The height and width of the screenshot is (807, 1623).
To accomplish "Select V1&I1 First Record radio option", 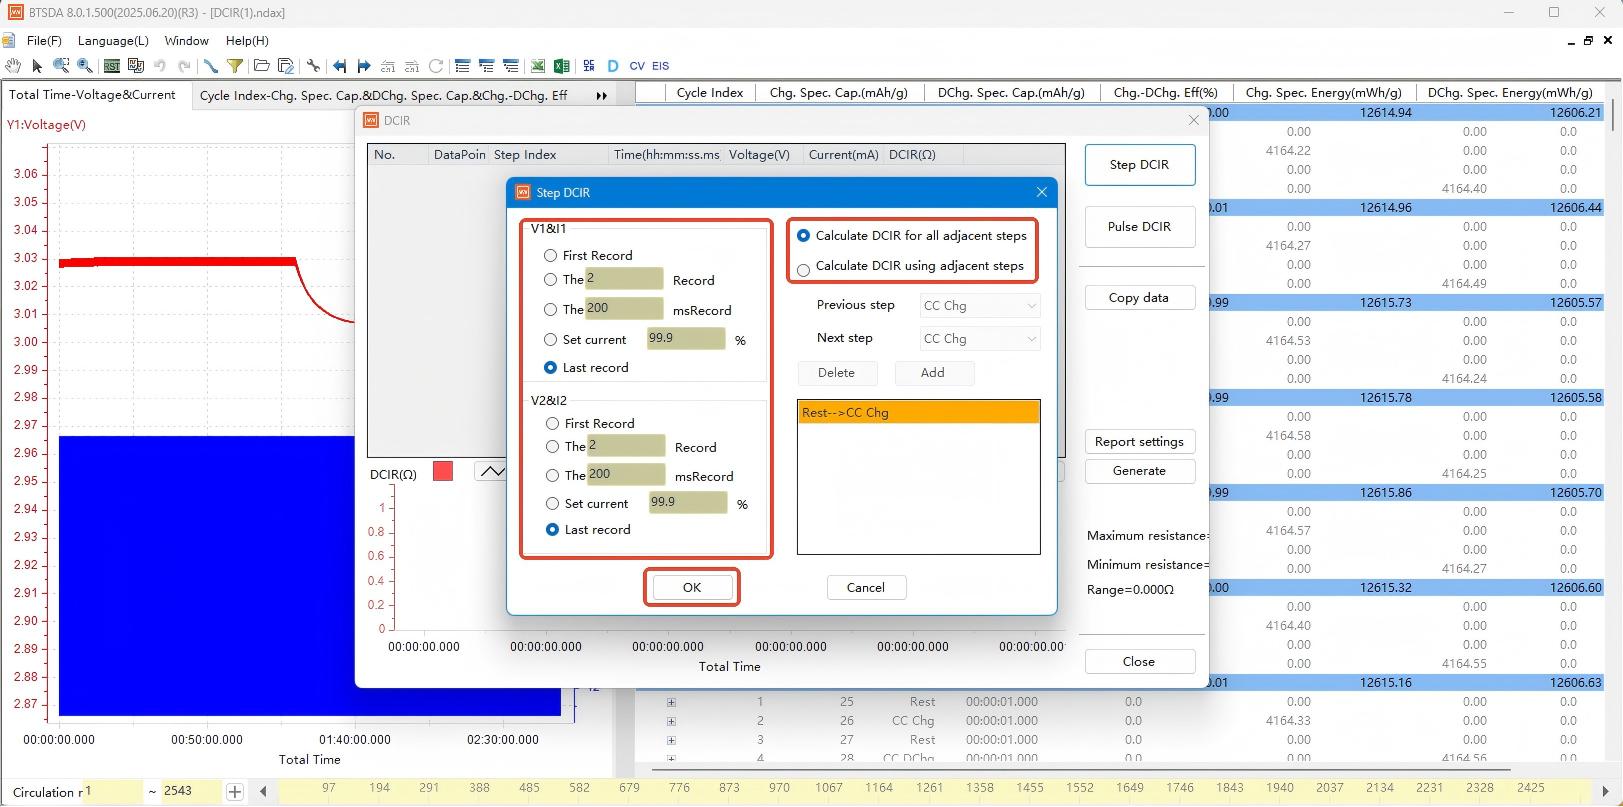I will coord(550,256).
